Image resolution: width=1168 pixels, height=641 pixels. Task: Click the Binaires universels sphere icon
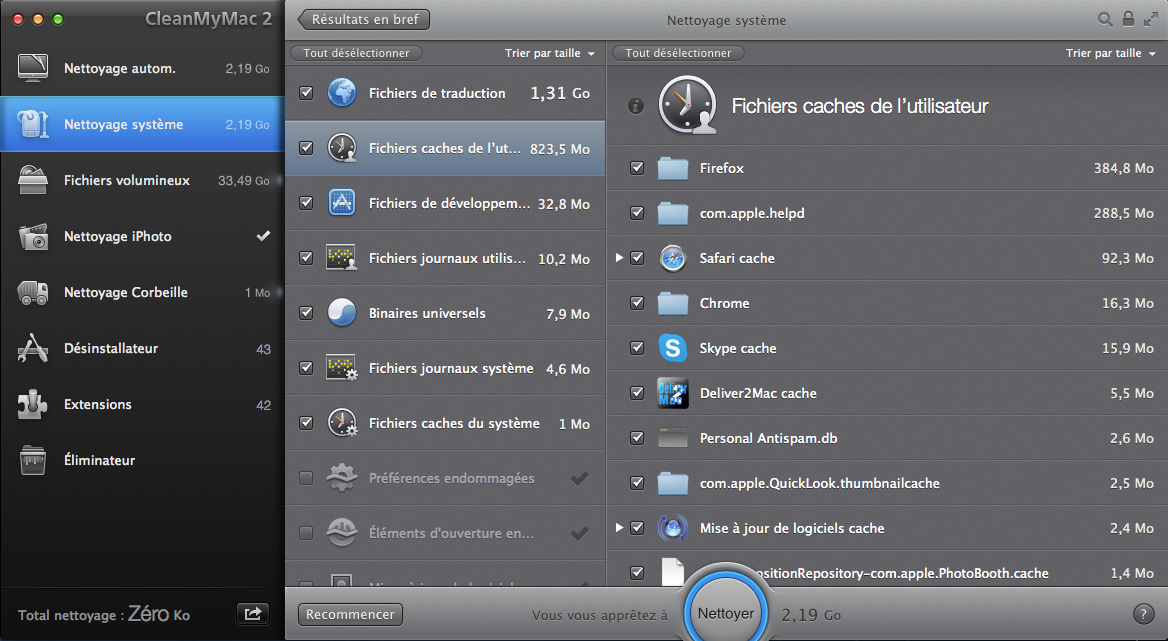click(x=342, y=313)
